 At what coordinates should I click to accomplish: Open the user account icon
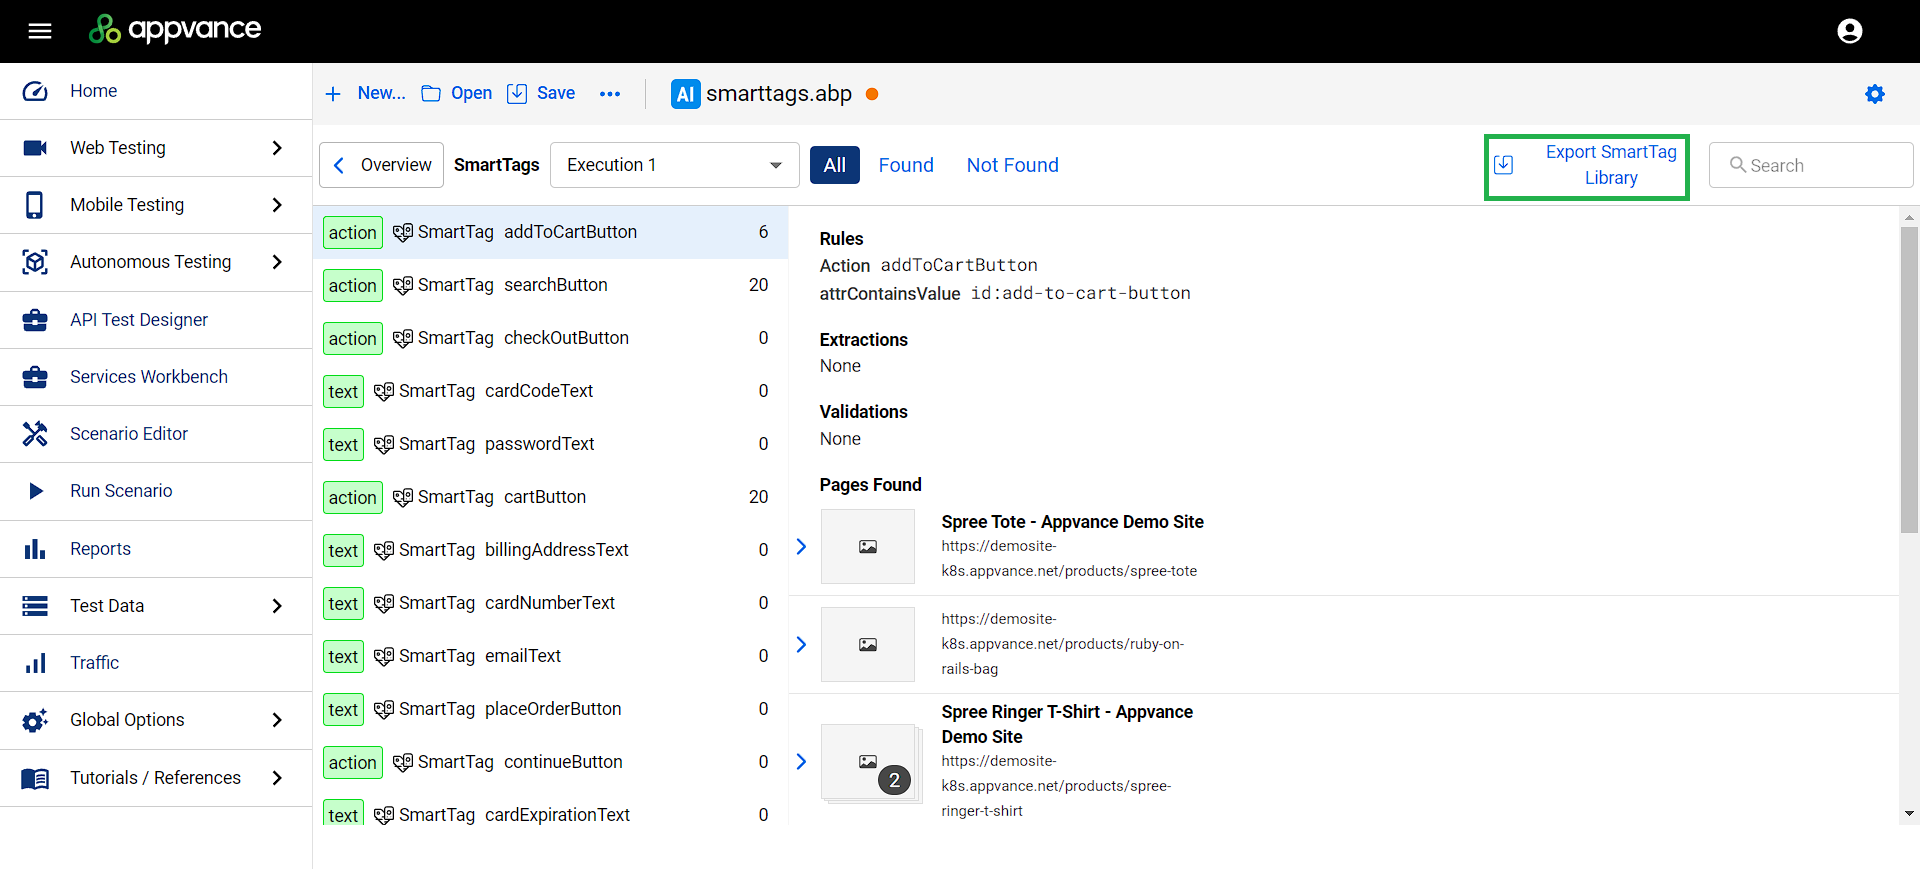pos(1849,31)
